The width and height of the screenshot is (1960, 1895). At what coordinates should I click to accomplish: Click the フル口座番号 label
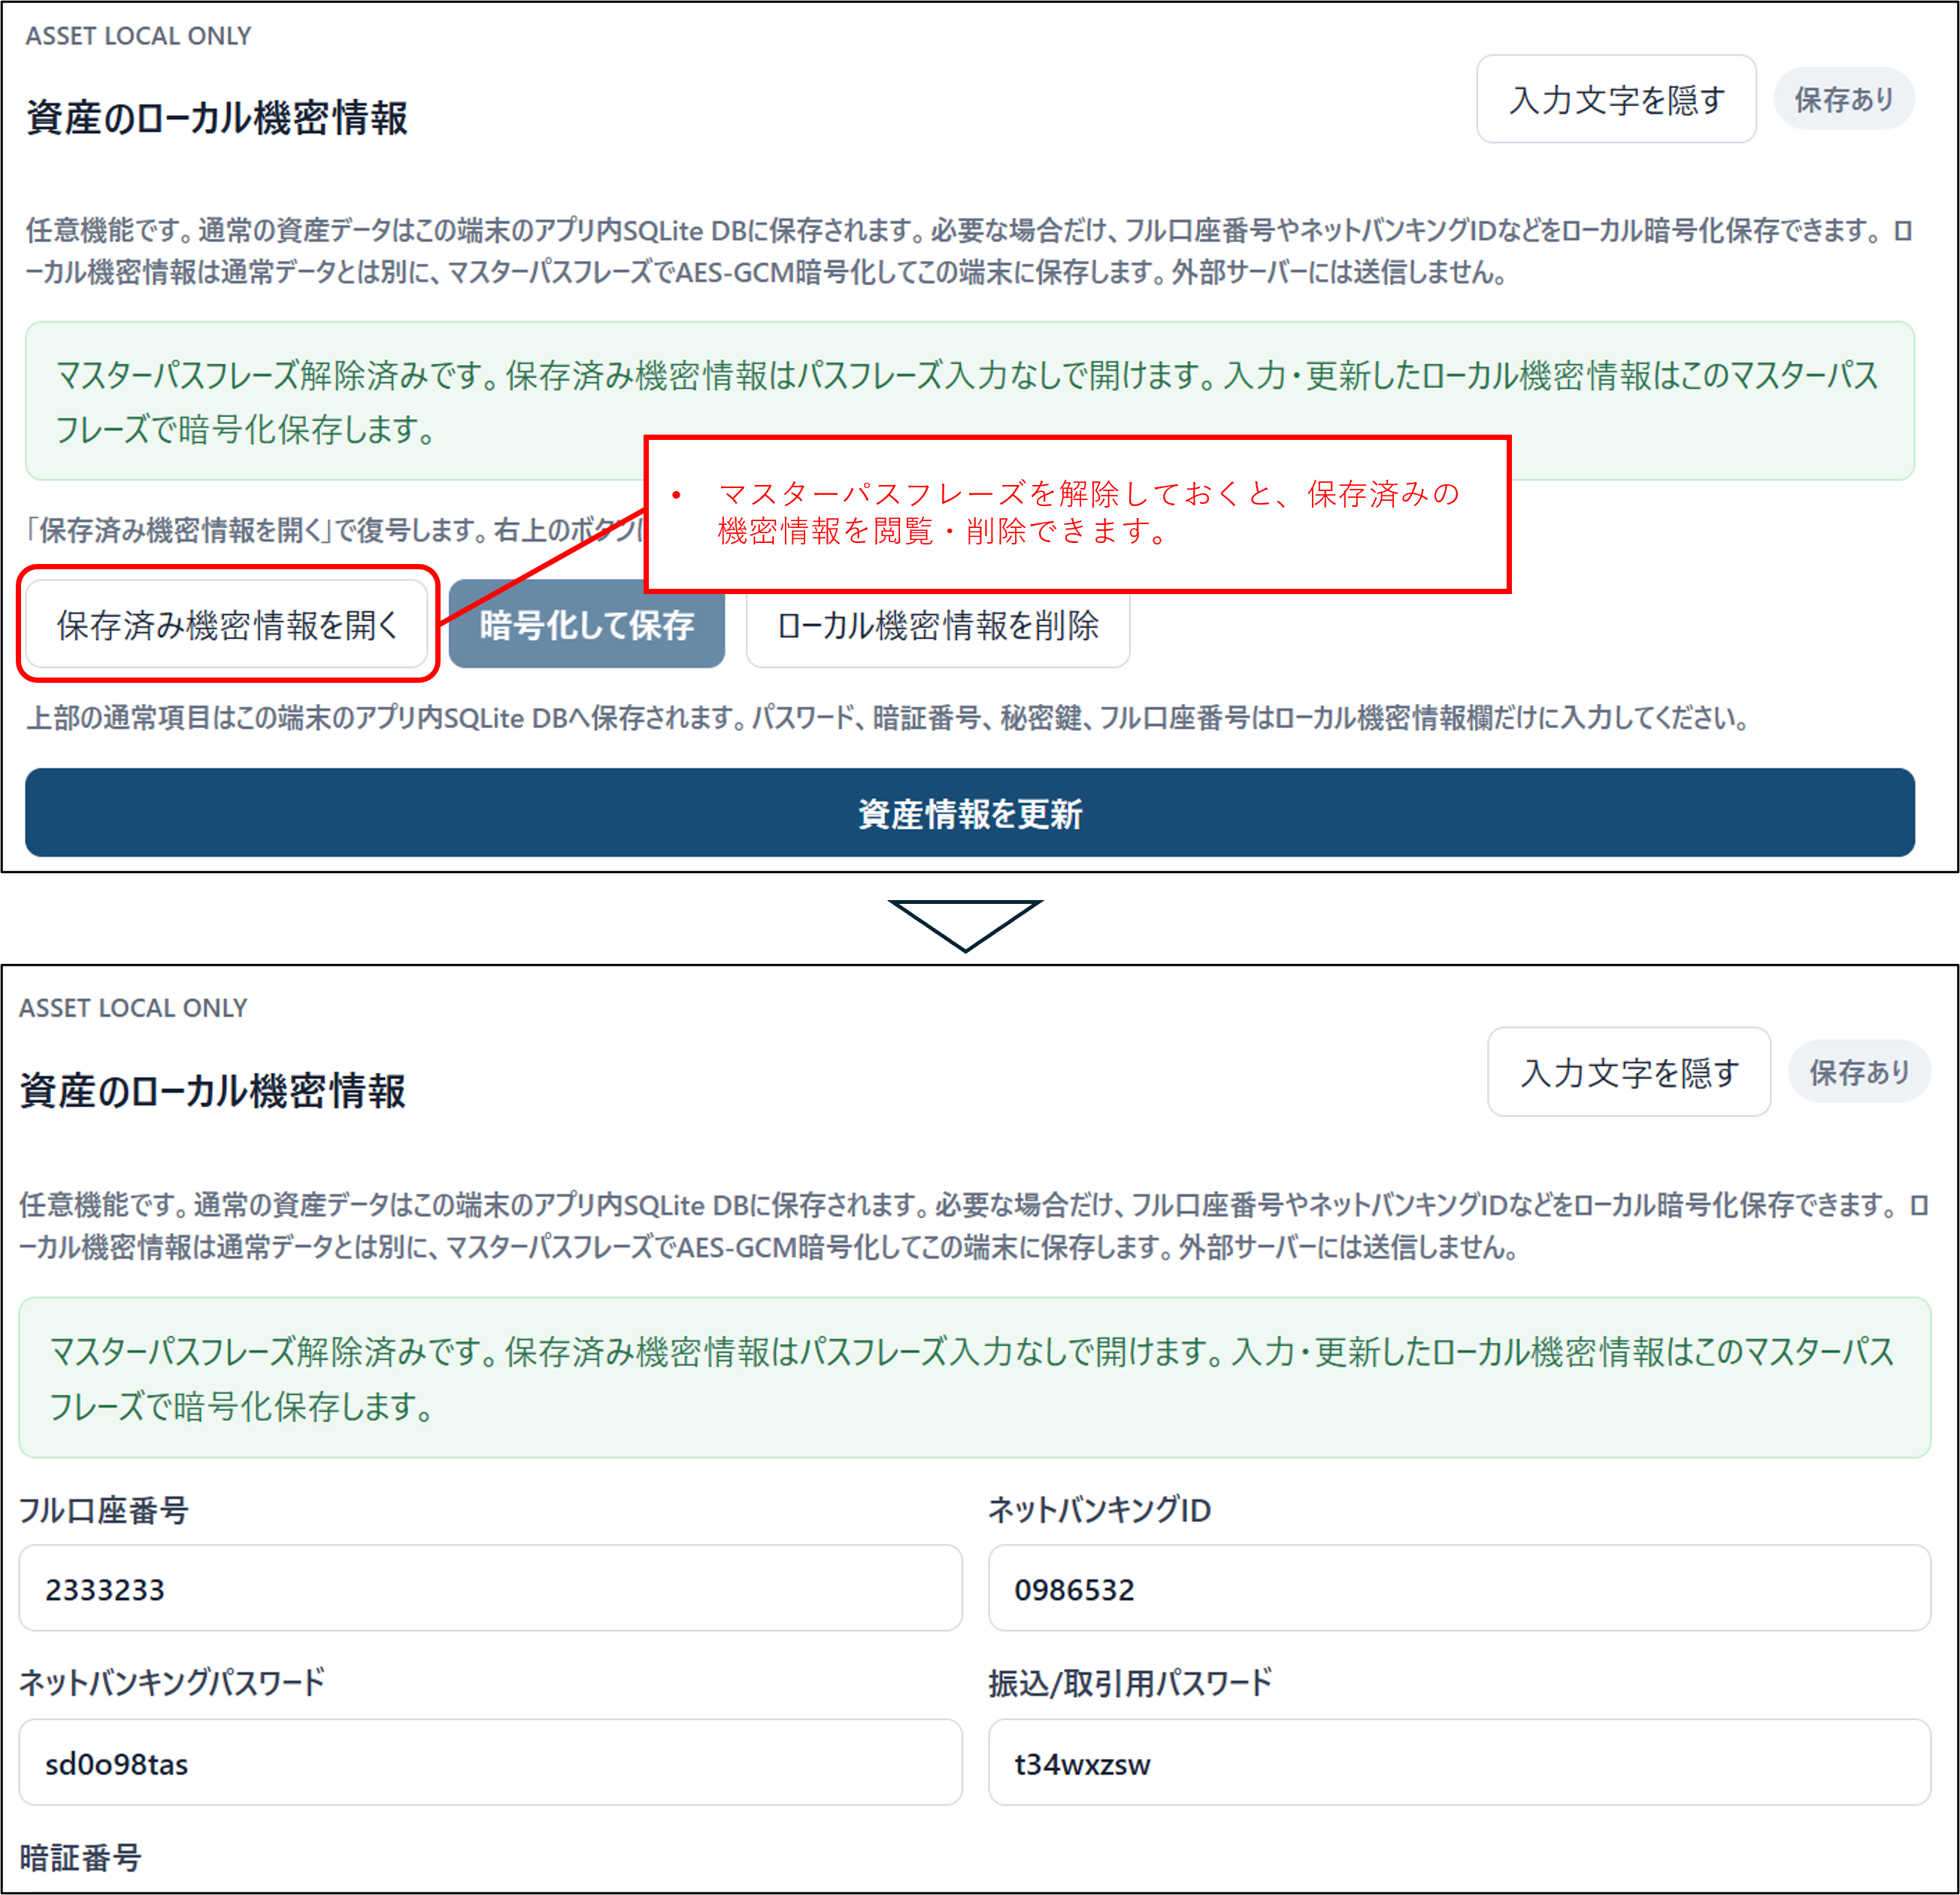pos(104,1509)
